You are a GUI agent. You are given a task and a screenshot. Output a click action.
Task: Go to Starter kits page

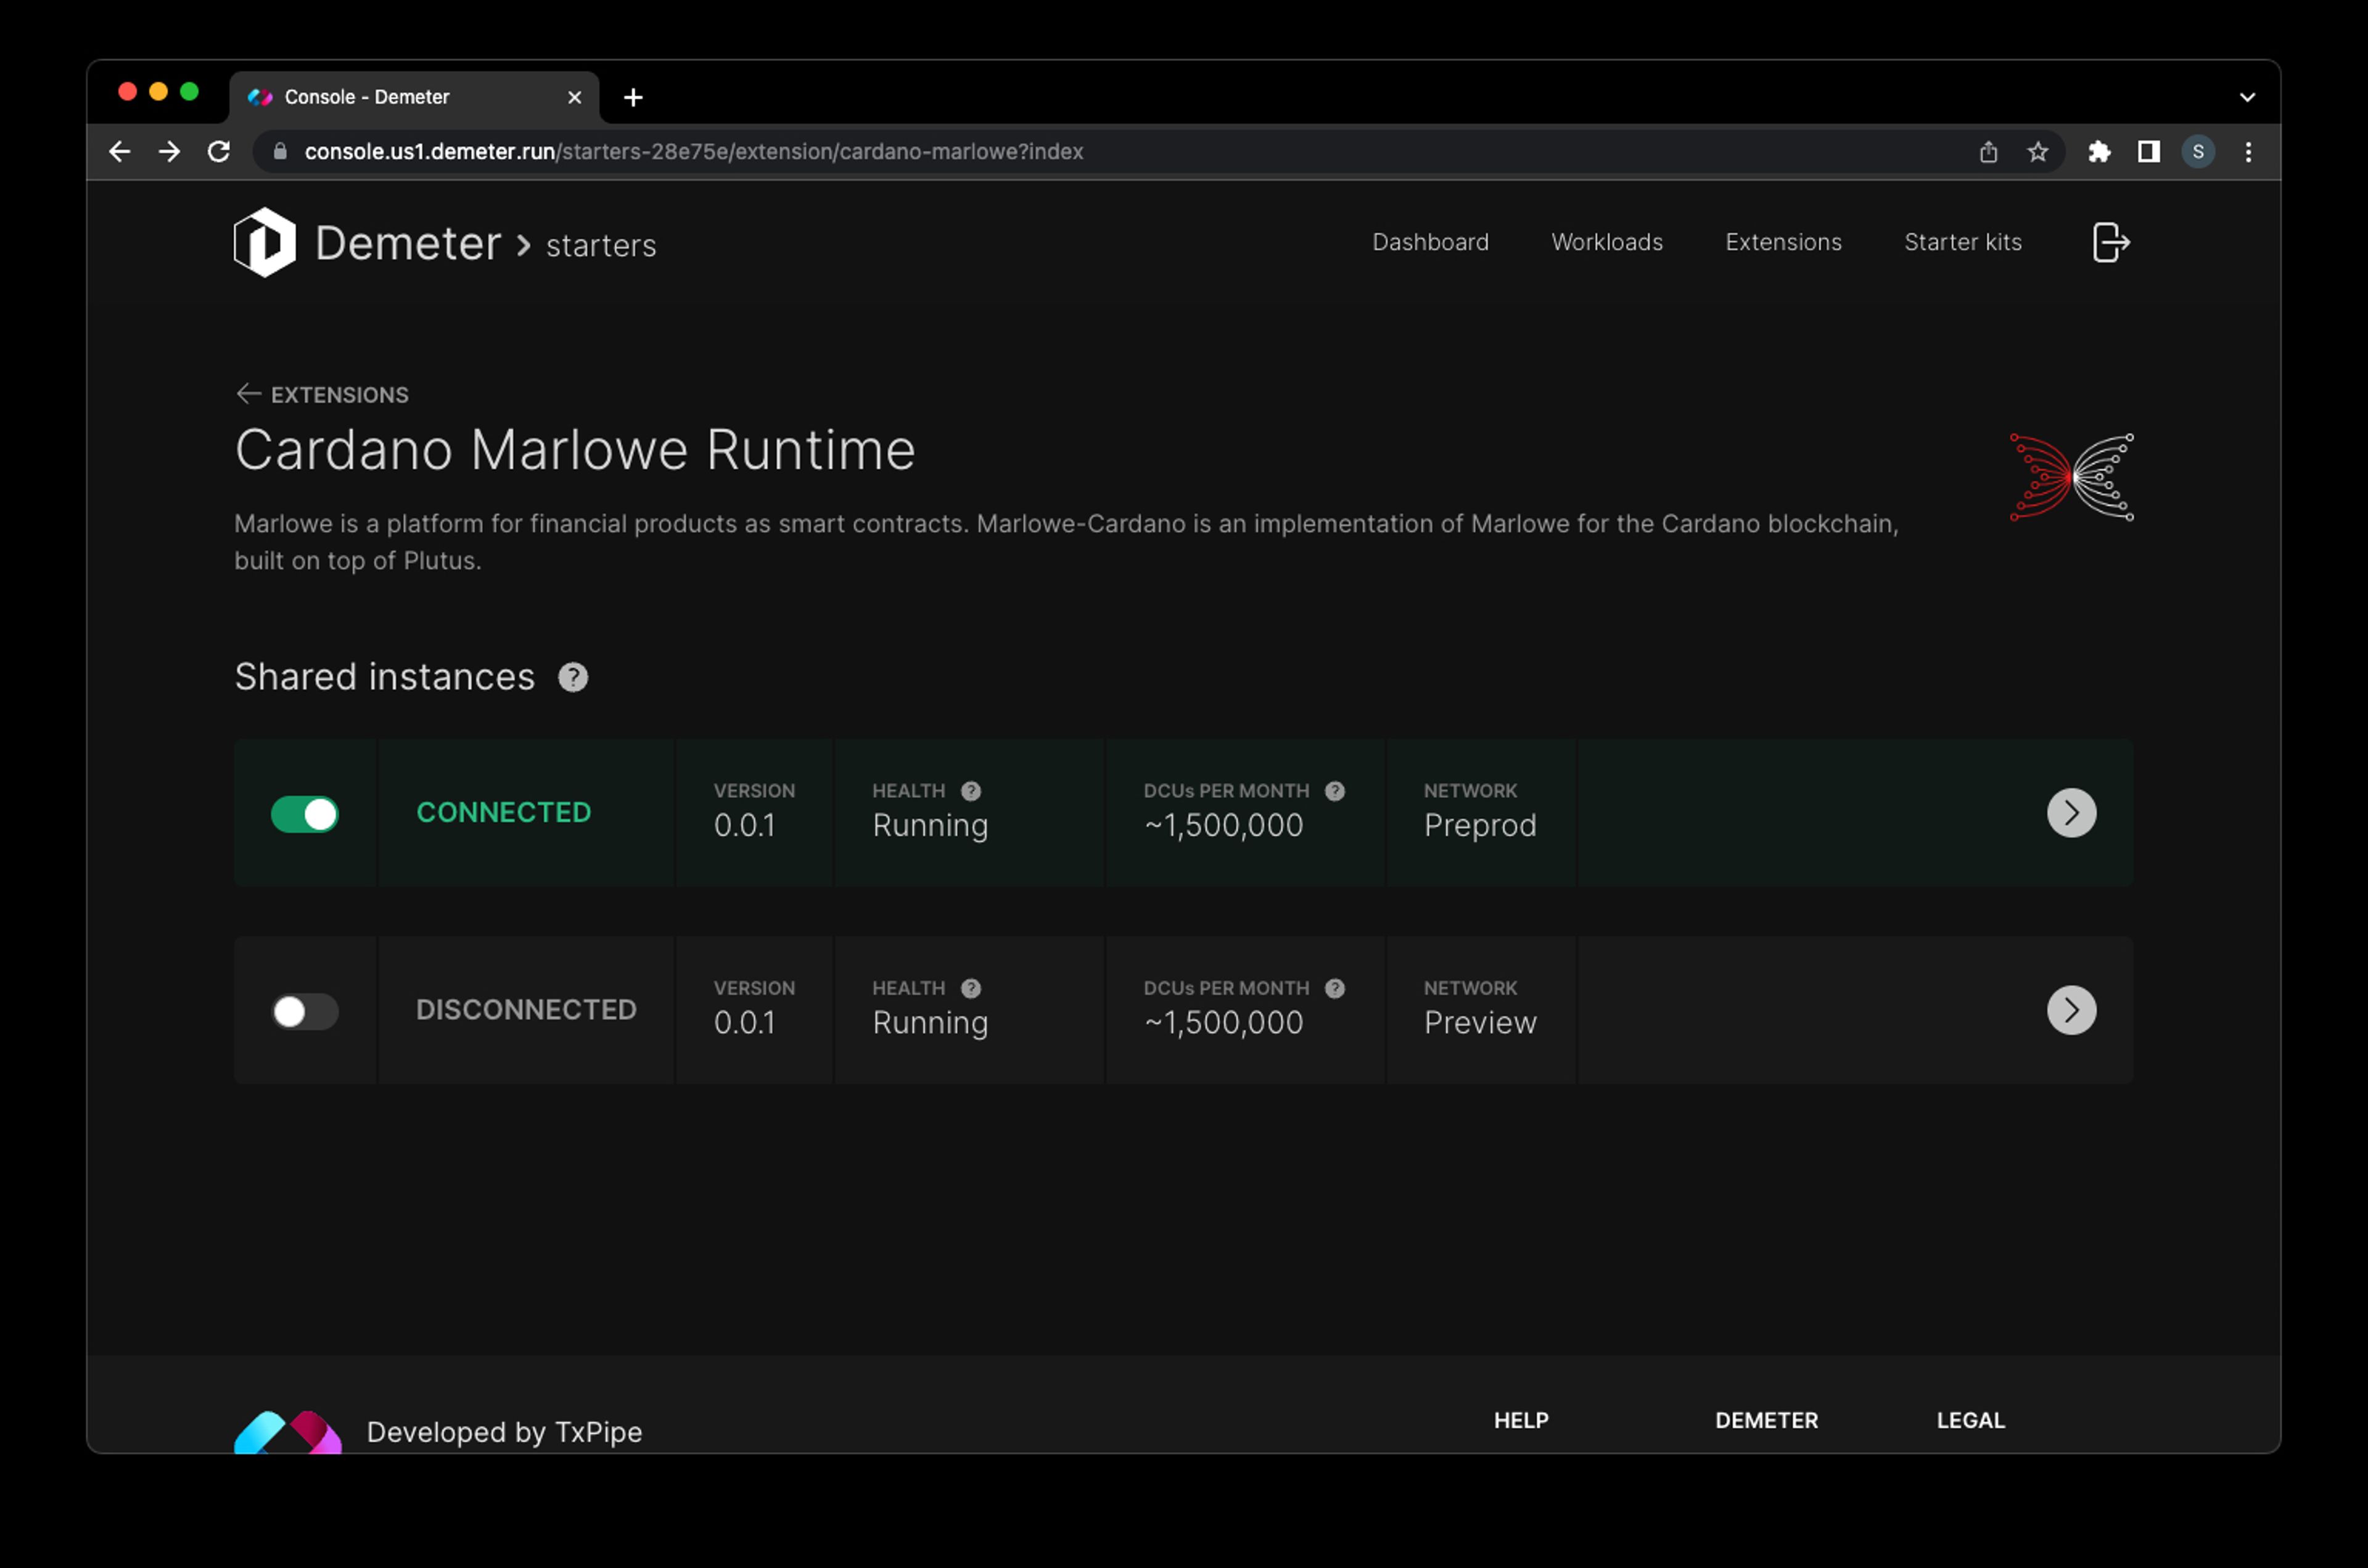coord(1962,242)
